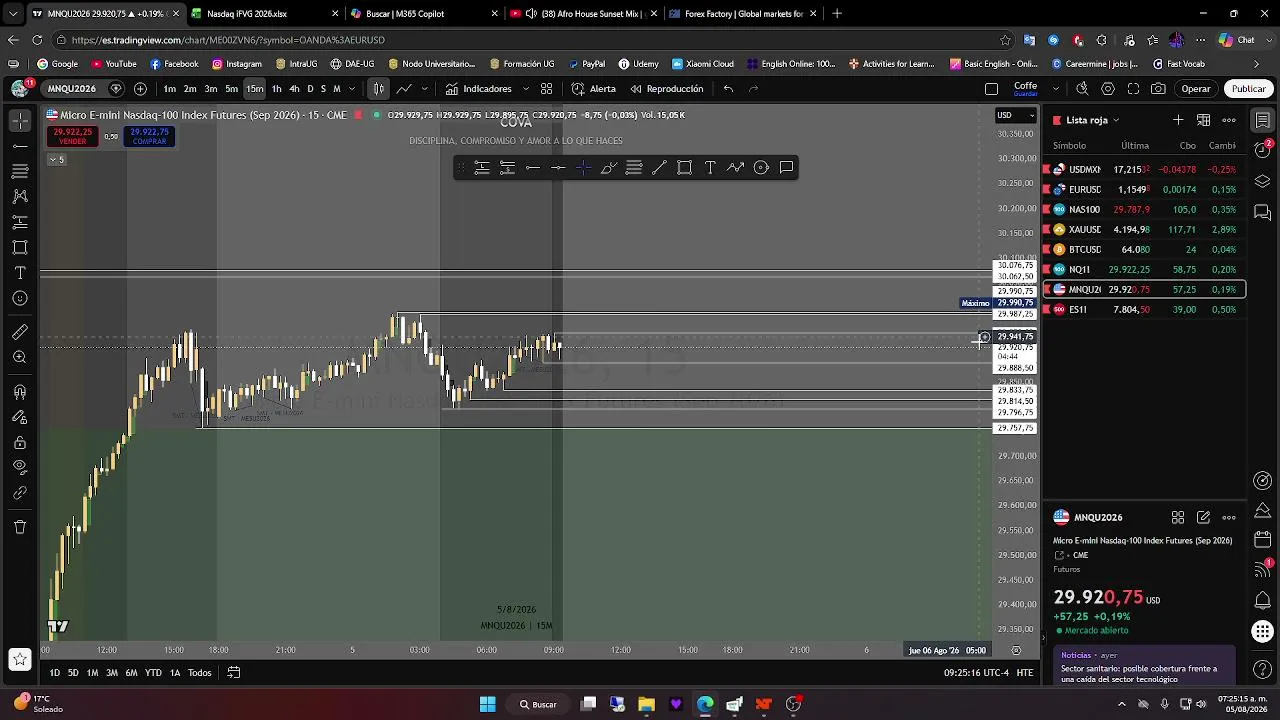Select the 4h timeframe
1280x720 pixels.
pos(294,89)
